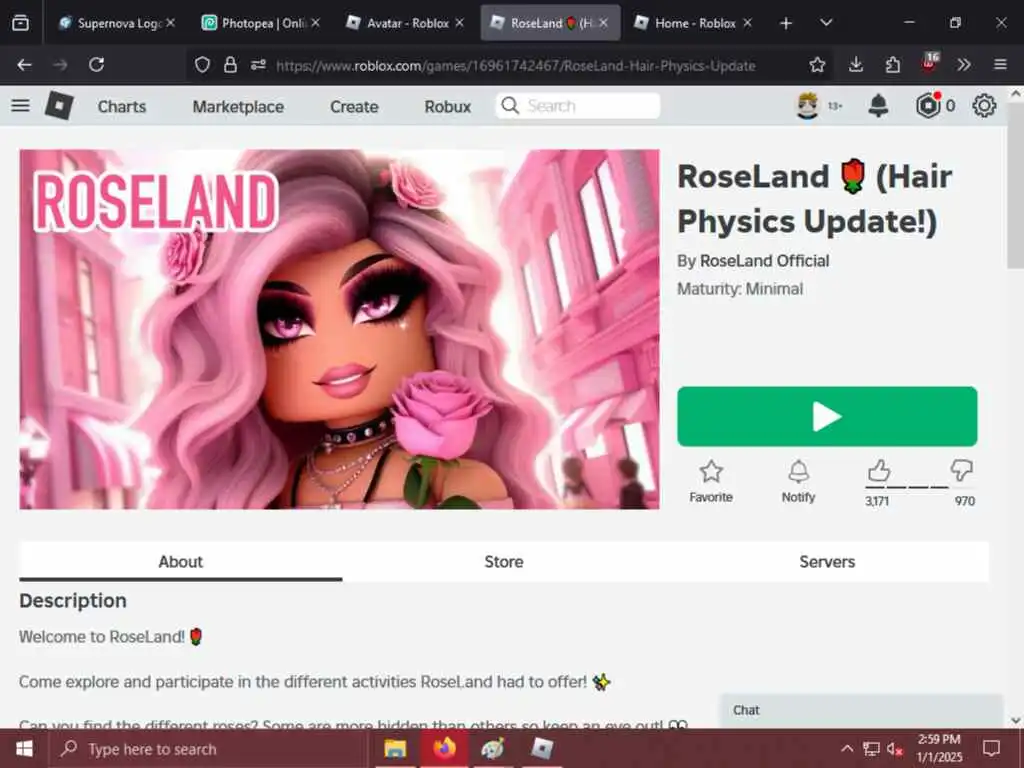Close the RoseLand browser tab
This screenshot has width=1024, height=768.
click(603, 23)
